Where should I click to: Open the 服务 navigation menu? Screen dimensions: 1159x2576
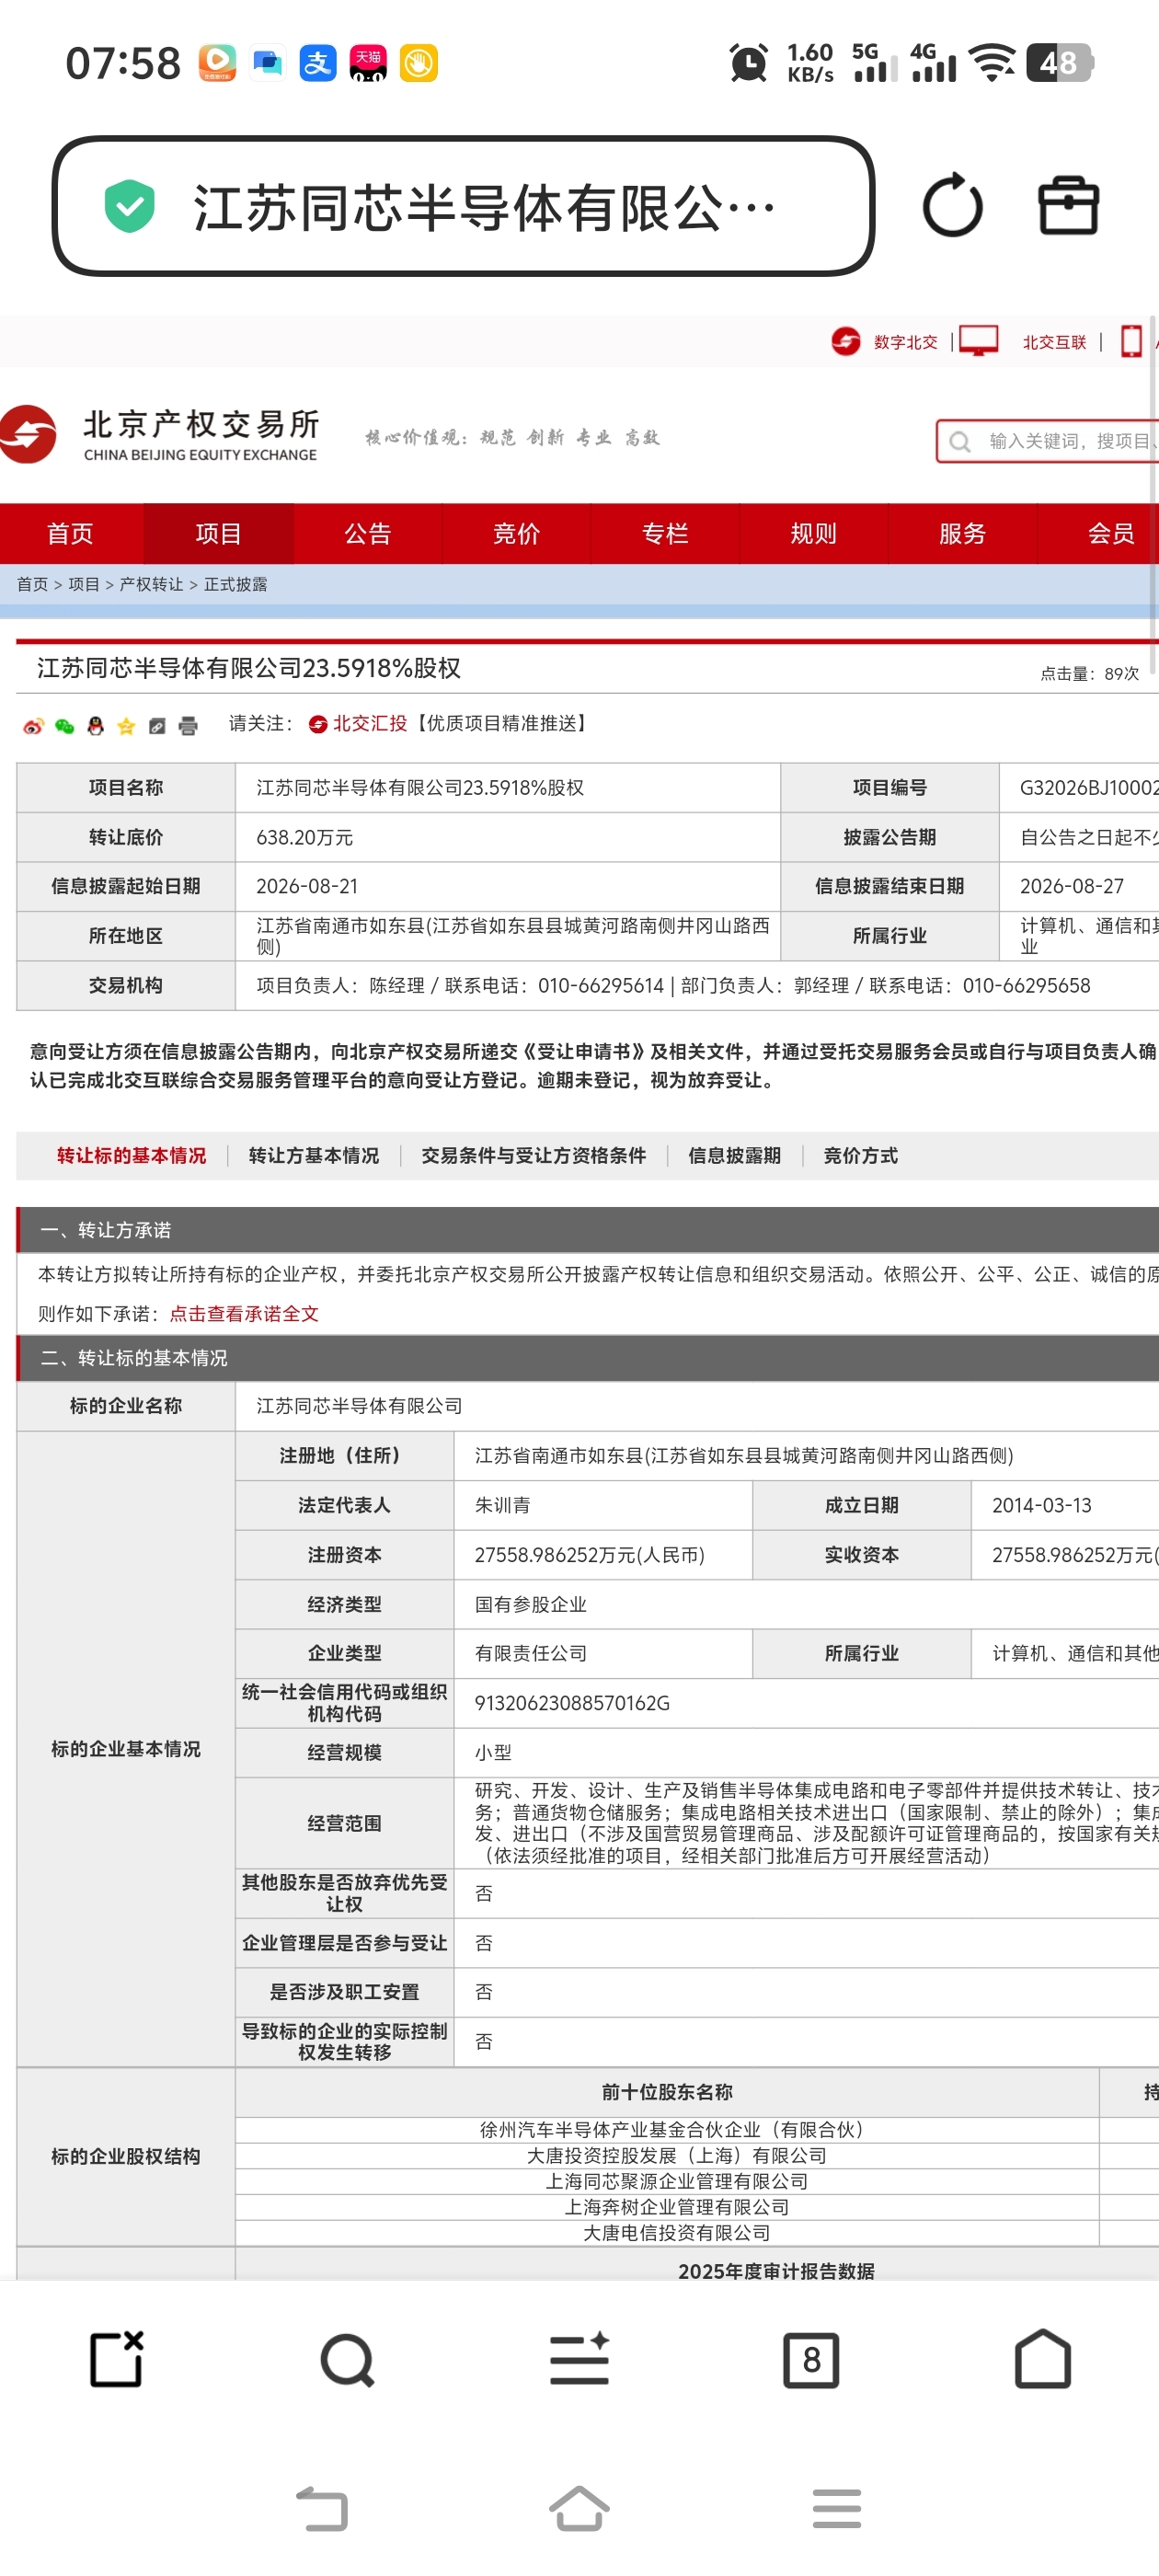(x=962, y=533)
